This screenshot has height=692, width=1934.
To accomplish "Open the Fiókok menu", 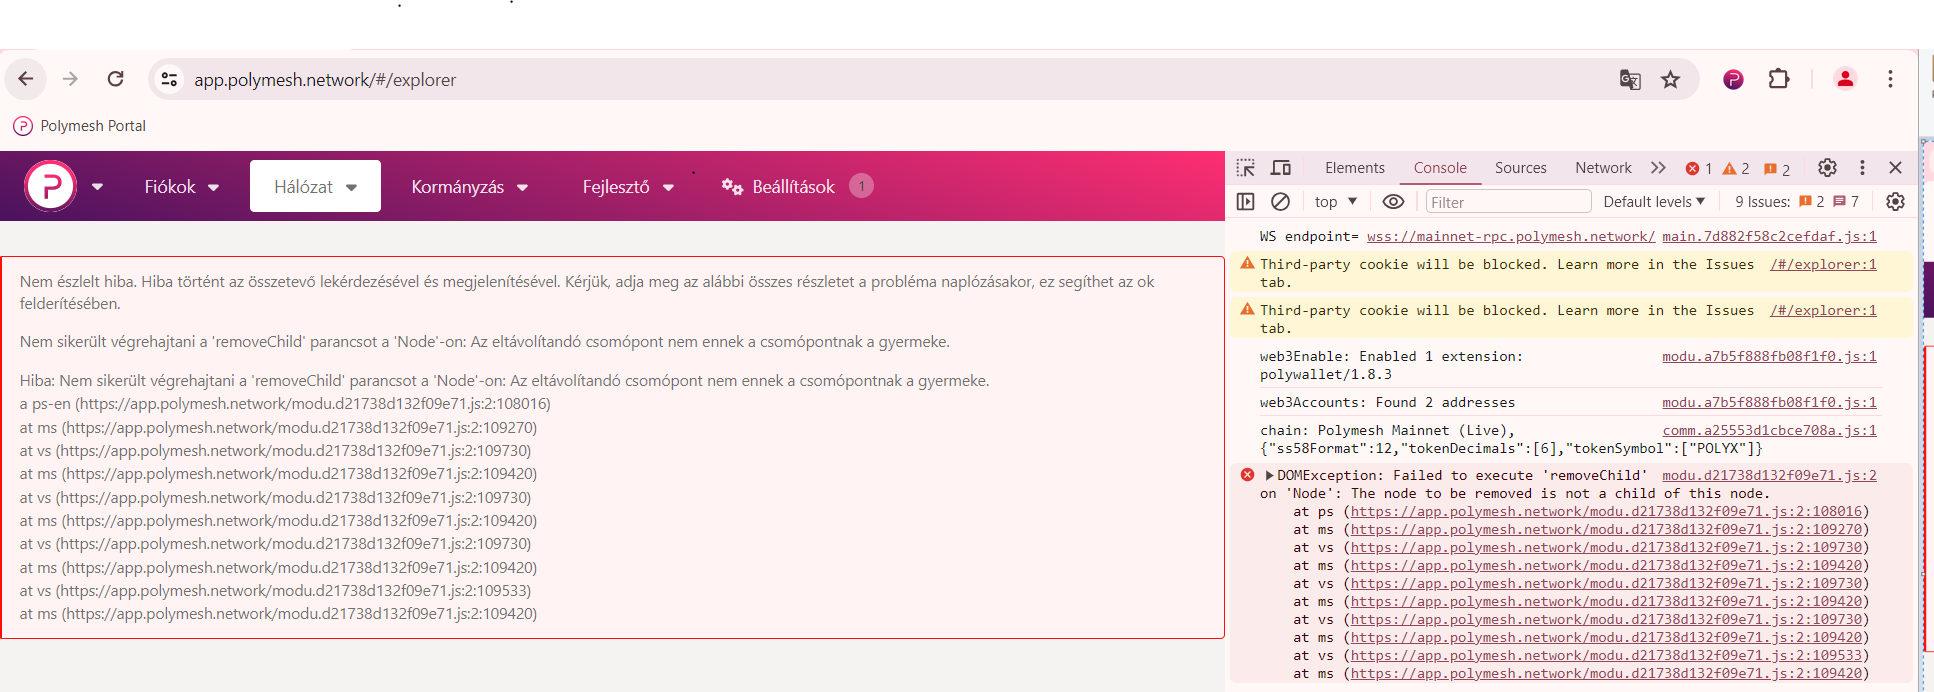I will pos(181,187).
